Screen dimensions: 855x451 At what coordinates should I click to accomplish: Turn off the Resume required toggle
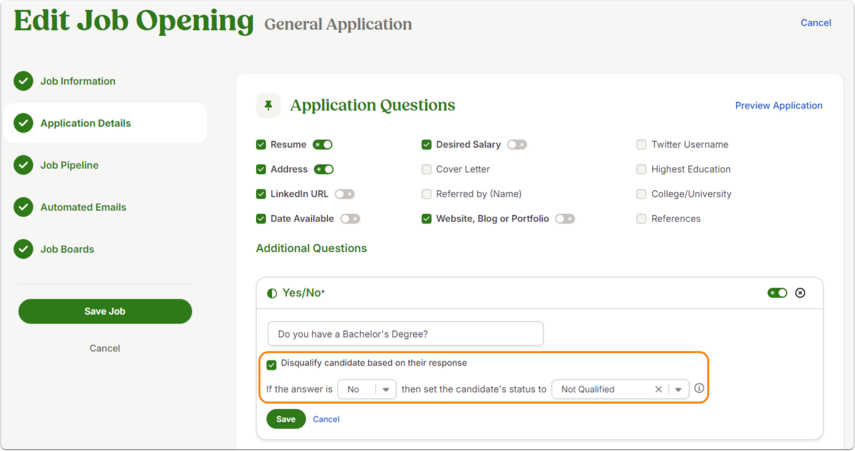click(x=322, y=145)
